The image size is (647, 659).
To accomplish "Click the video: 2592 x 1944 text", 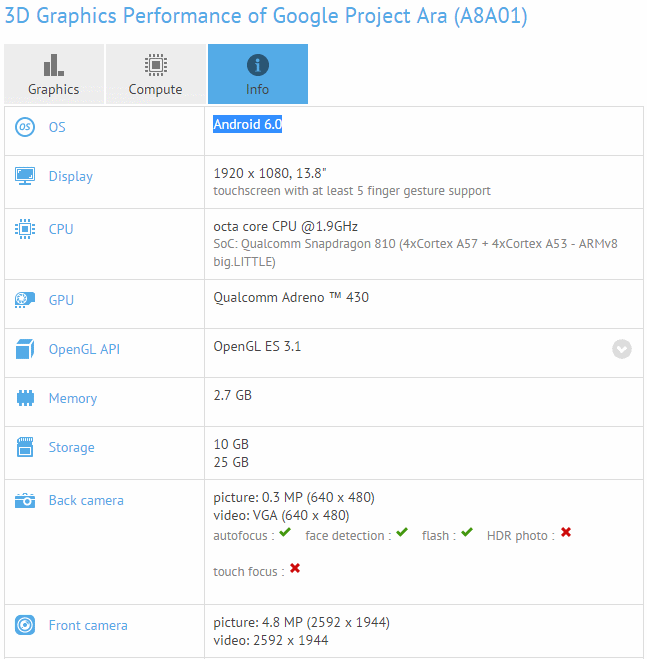I will click(x=271, y=640).
